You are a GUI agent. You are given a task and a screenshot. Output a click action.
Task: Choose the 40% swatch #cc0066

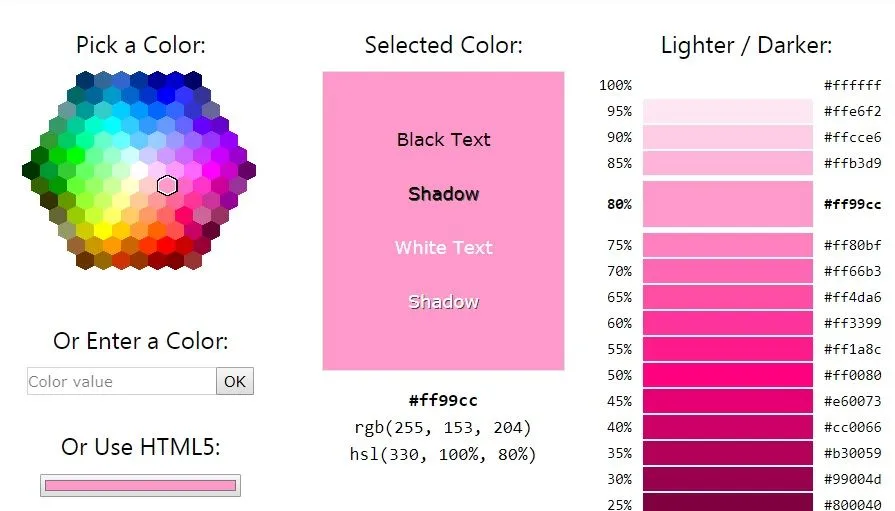[728, 427]
